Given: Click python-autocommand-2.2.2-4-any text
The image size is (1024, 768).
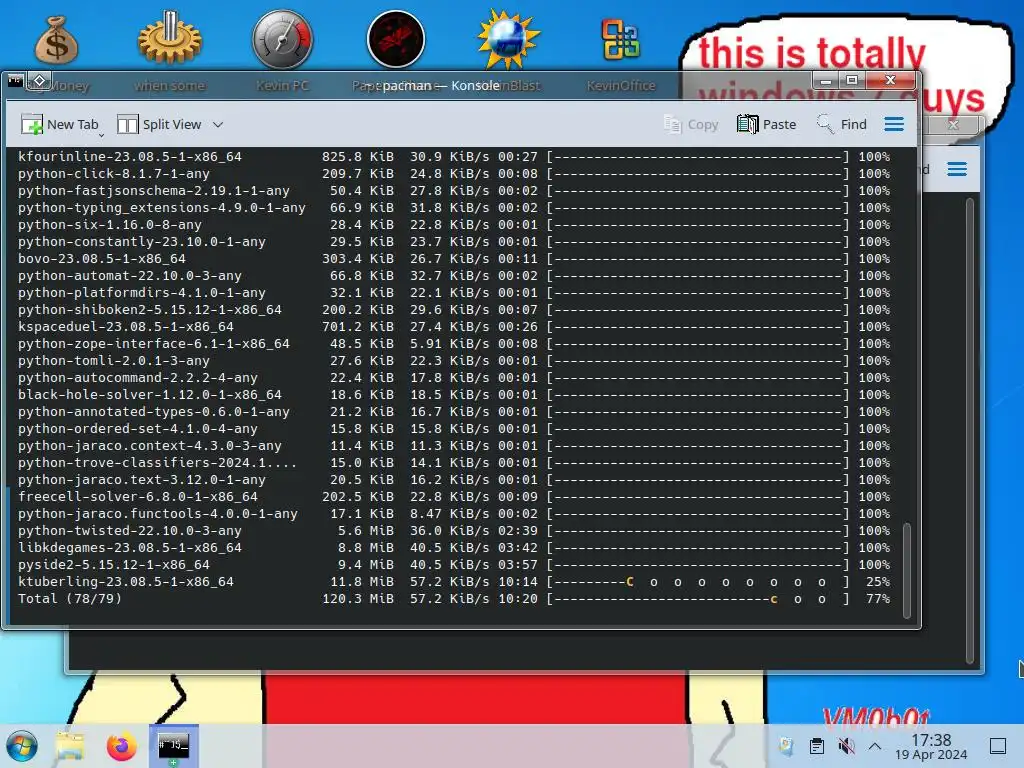Looking at the screenshot, I should coord(138,377).
